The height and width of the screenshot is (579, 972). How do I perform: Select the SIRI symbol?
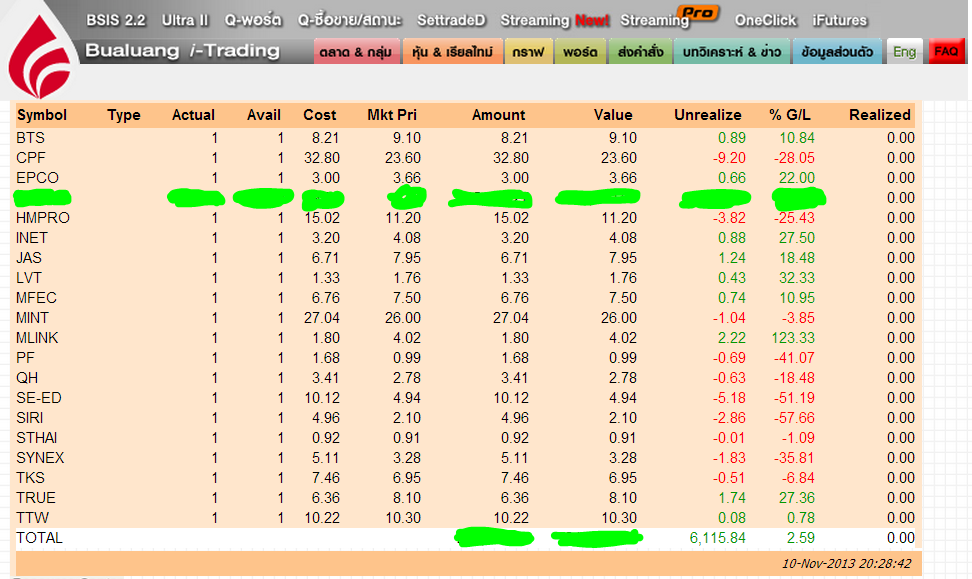[x=30, y=418]
